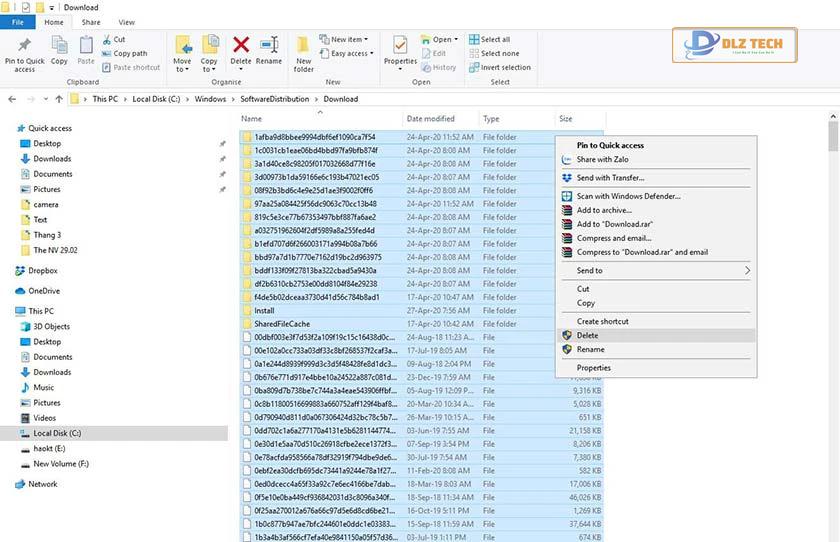Choose Share with Zalo option
This screenshot has height=542, width=840.
(x=602, y=160)
